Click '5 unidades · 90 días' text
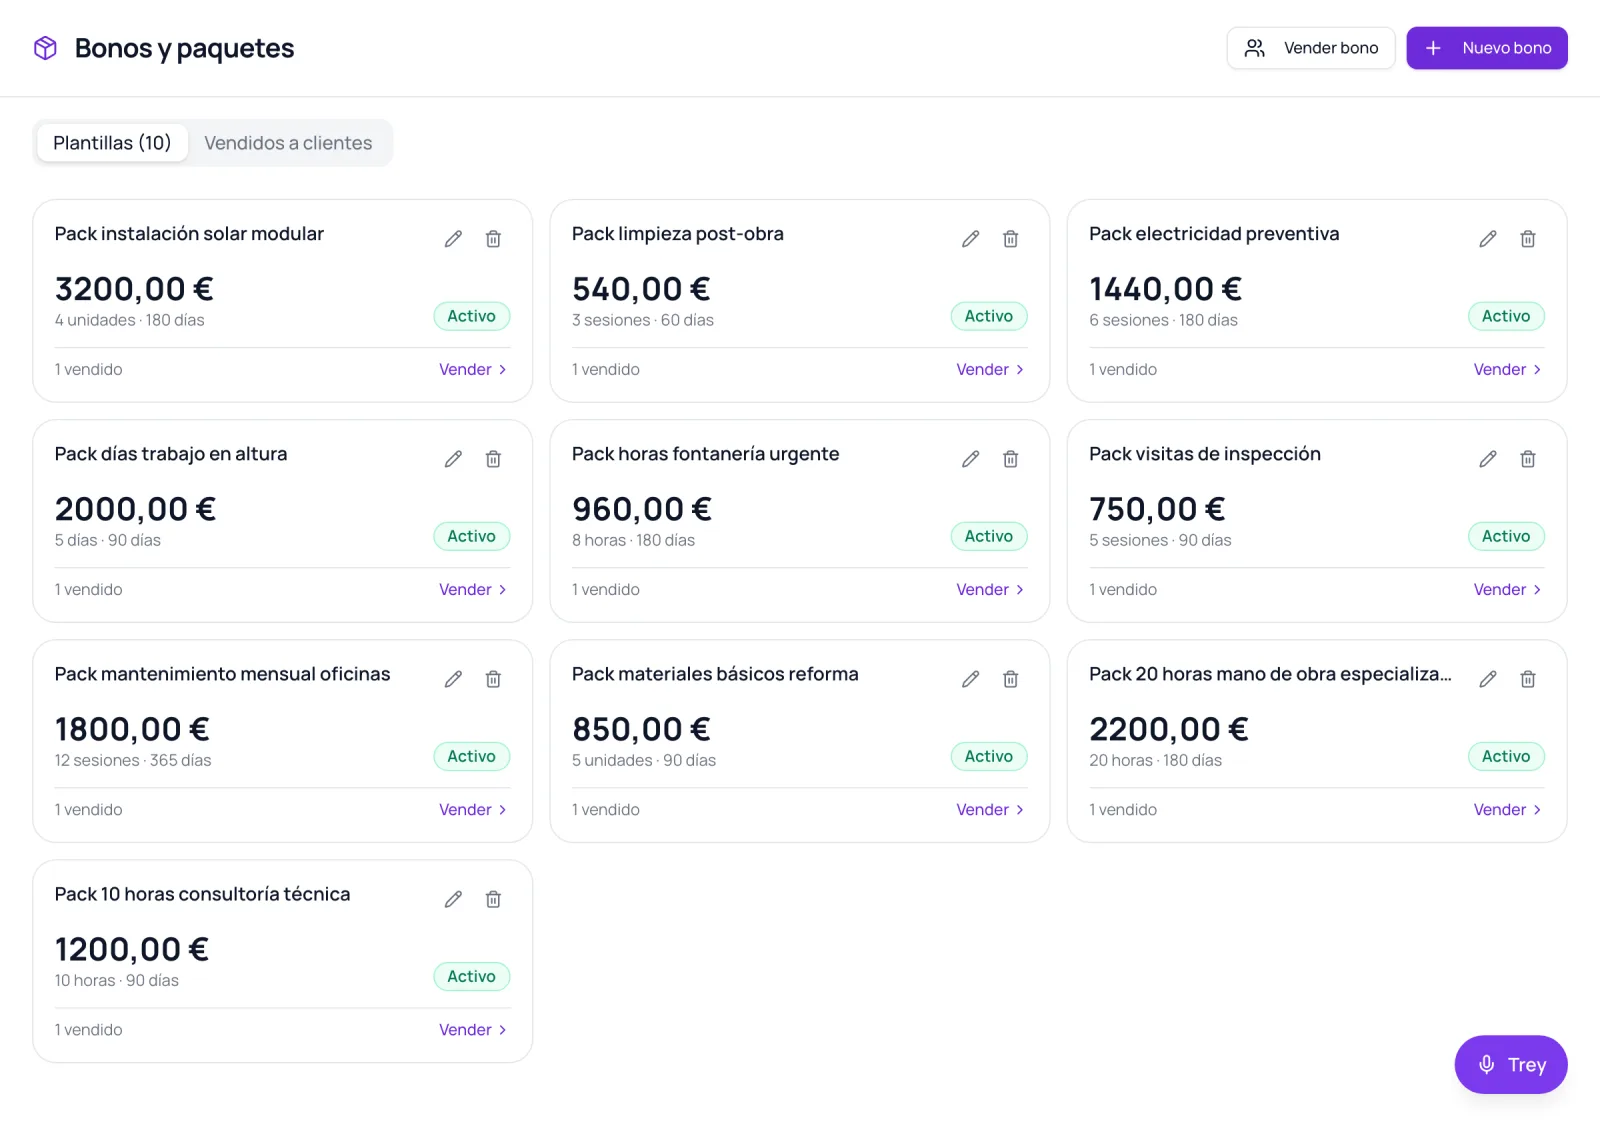 pos(644,760)
